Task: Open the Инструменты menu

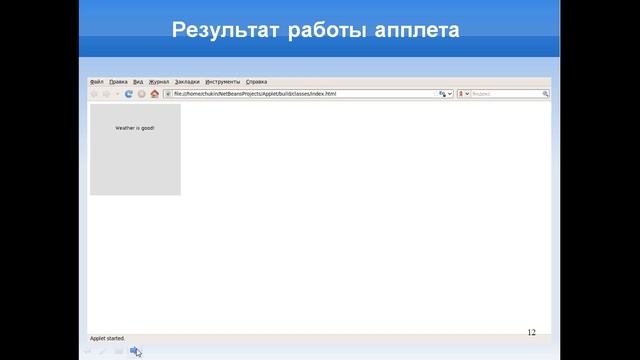Action: click(223, 82)
